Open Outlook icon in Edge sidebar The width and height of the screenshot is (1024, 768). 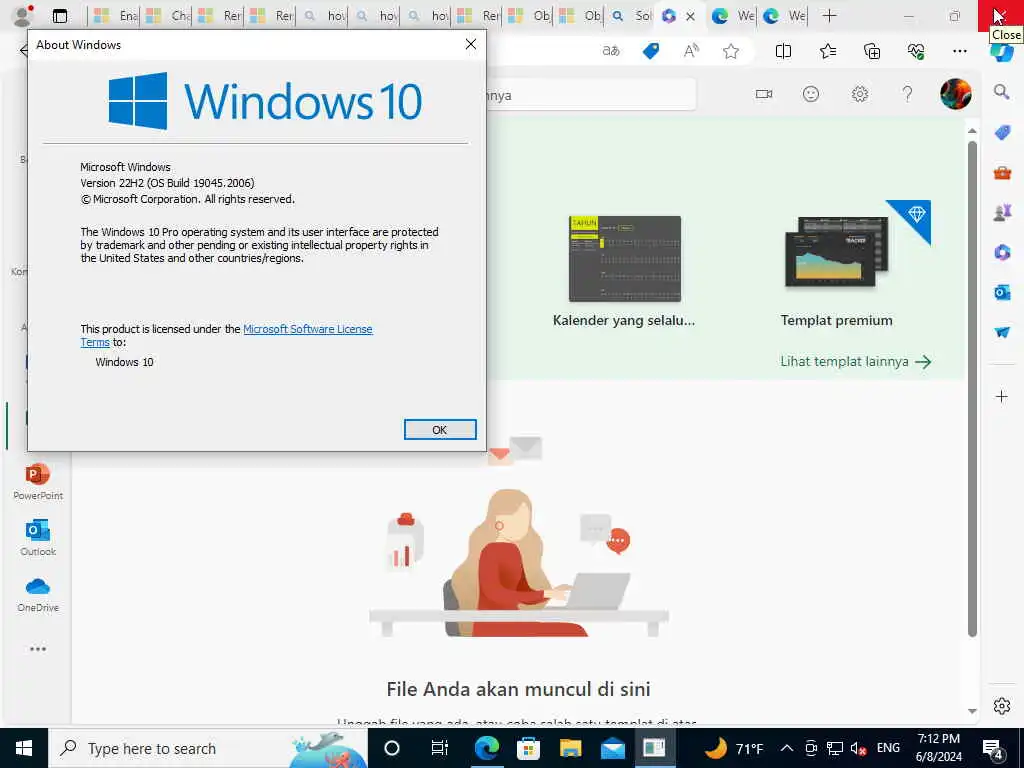coord(1002,292)
